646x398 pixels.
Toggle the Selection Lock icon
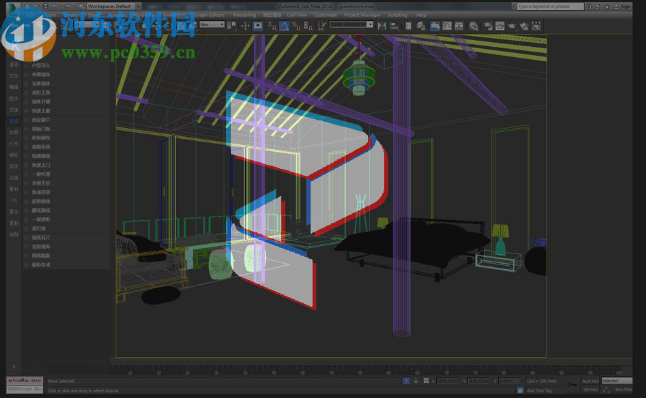click(416, 381)
